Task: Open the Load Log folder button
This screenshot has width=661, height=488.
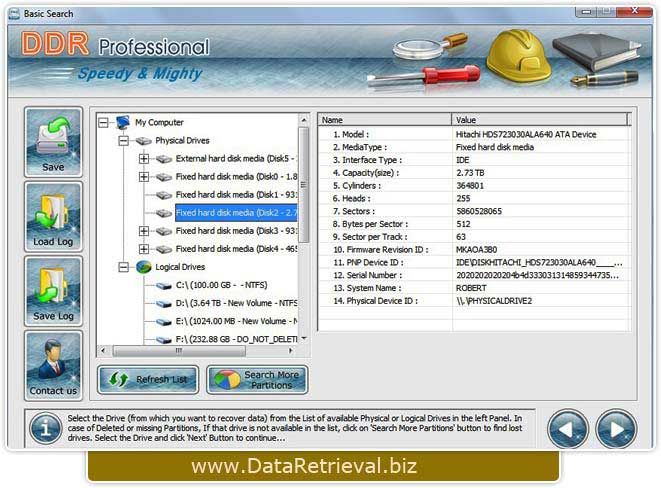Action: [x=53, y=217]
